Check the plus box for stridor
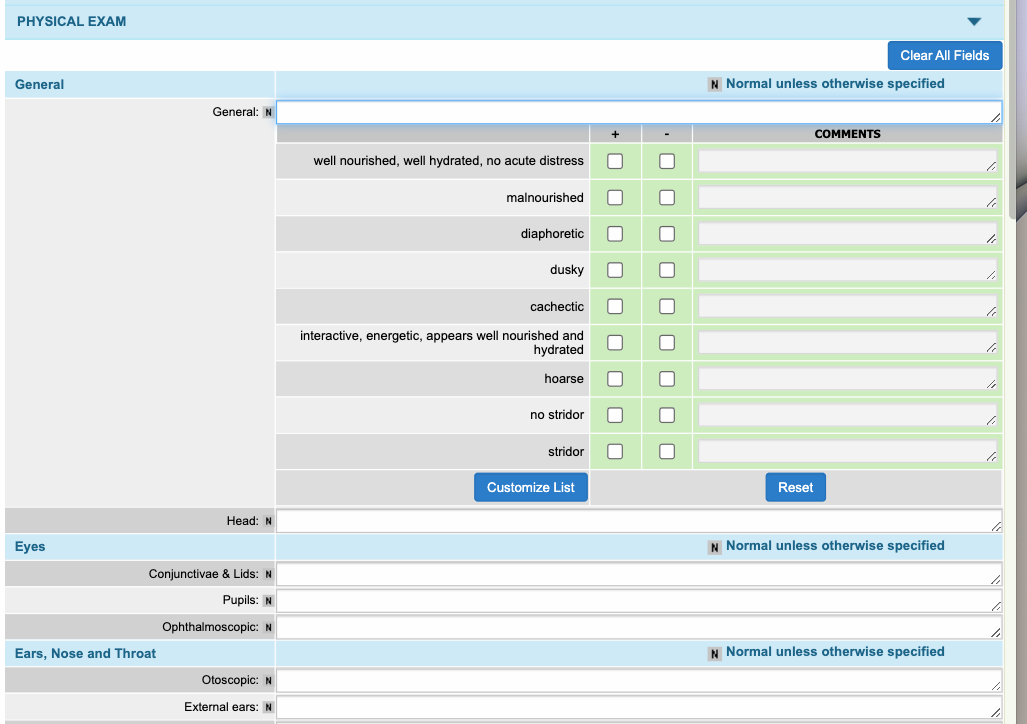 tap(615, 452)
